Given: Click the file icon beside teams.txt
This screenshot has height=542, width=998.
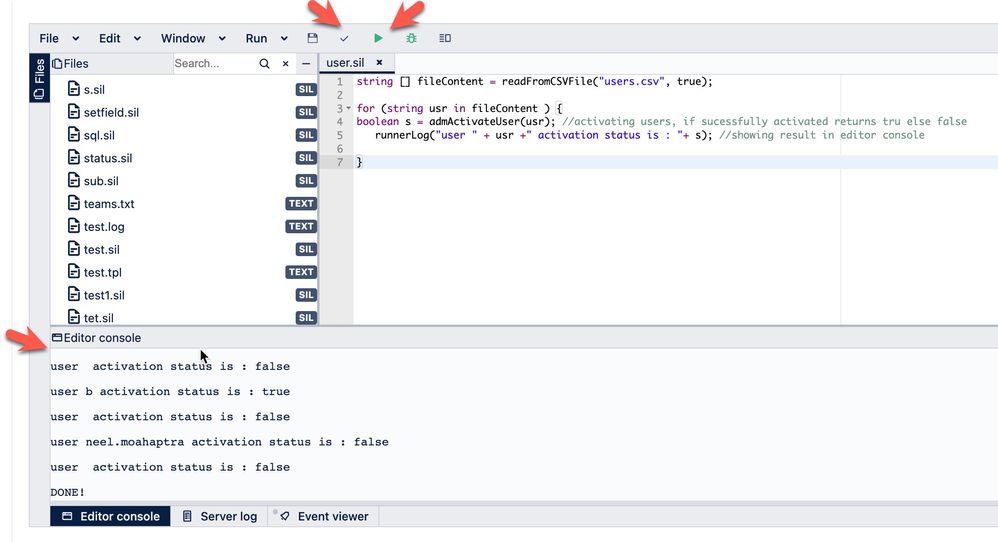Looking at the screenshot, I should click(x=73, y=203).
